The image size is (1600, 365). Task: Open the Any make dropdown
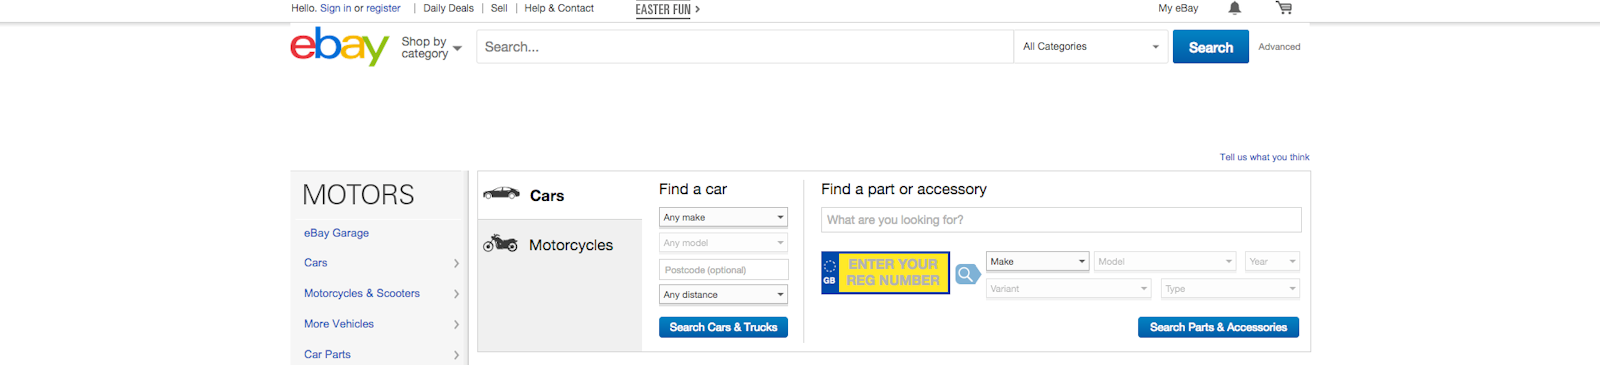click(723, 217)
